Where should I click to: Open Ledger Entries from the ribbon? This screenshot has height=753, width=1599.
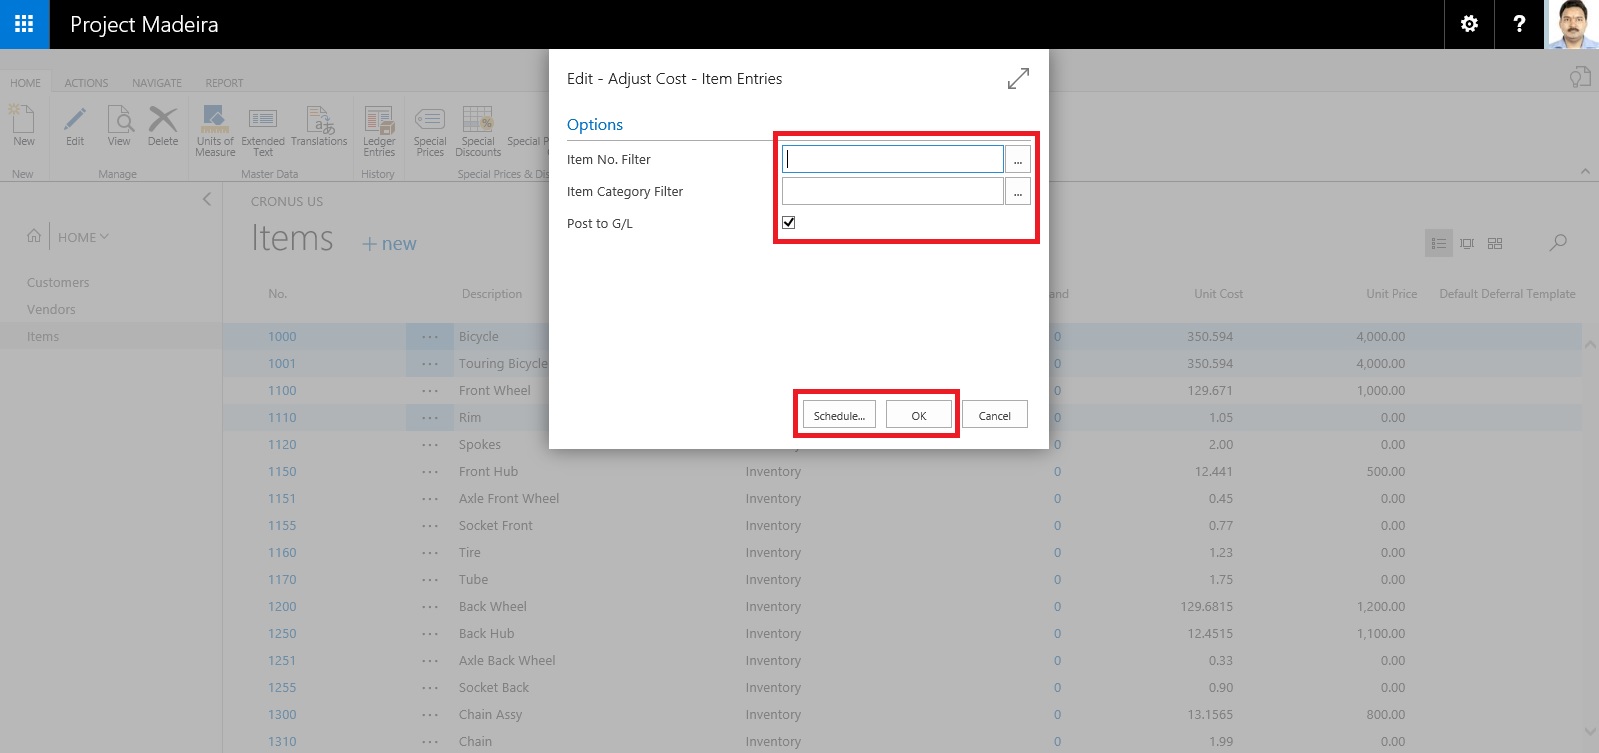pos(379,131)
